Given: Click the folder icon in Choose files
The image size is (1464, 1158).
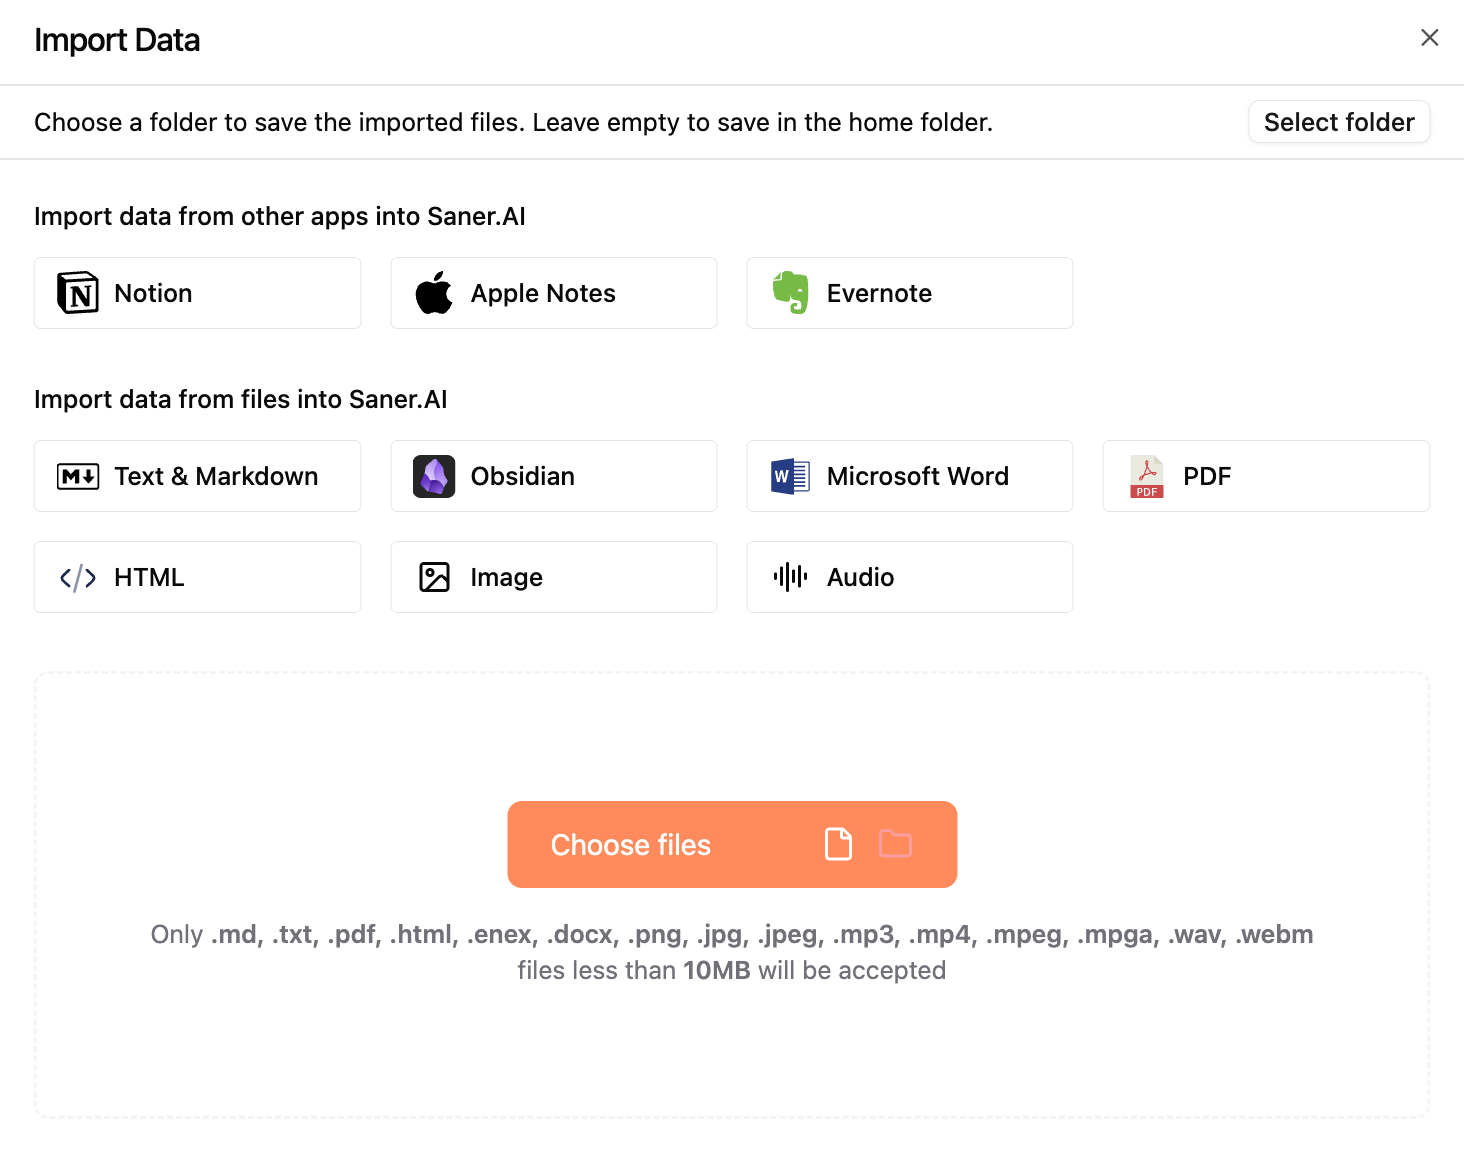Looking at the screenshot, I should pos(896,844).
